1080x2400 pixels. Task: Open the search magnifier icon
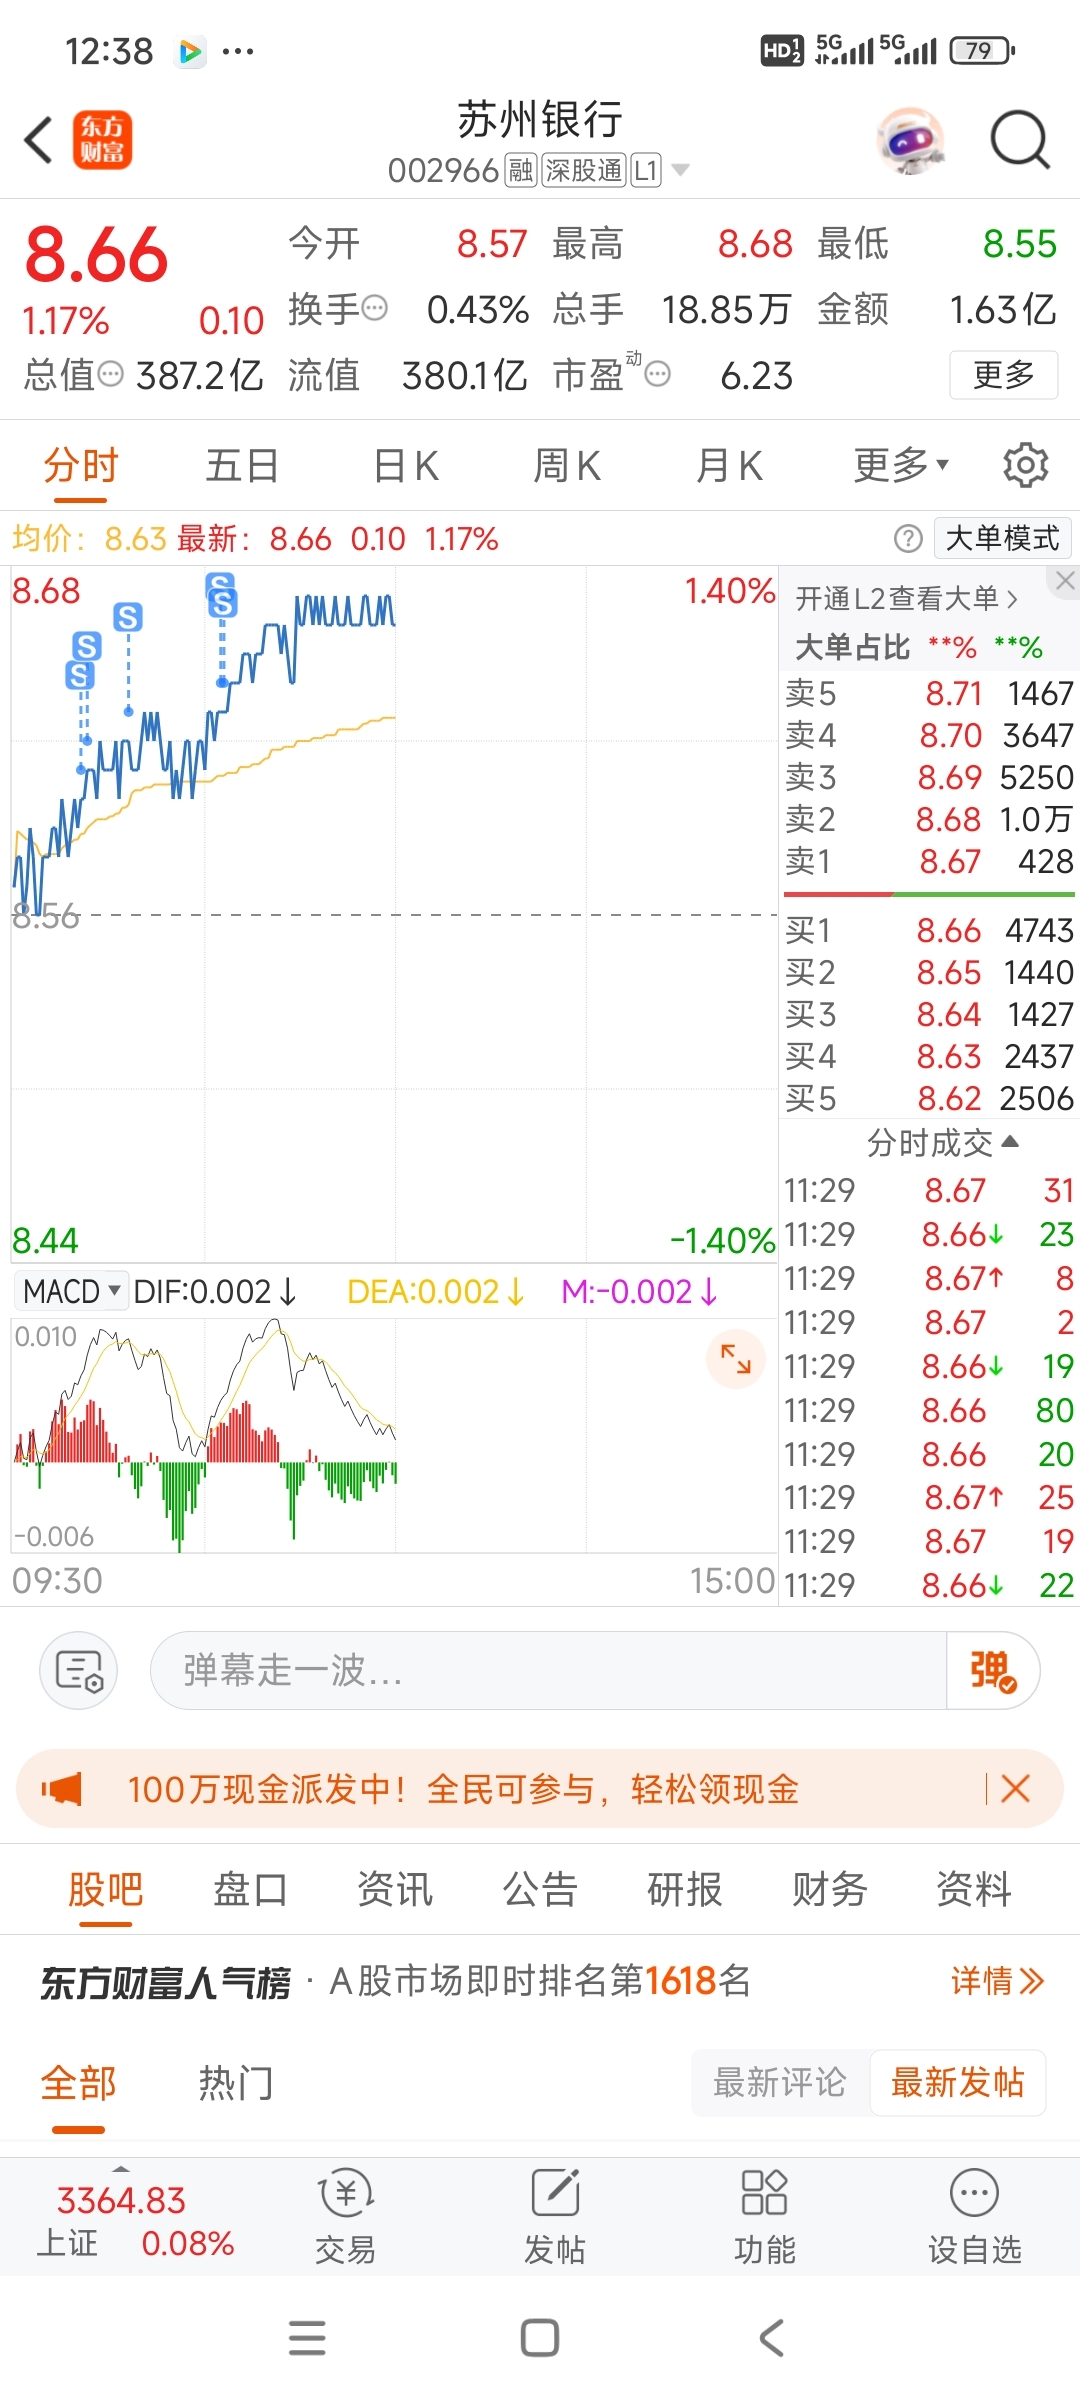point(1019,140)
